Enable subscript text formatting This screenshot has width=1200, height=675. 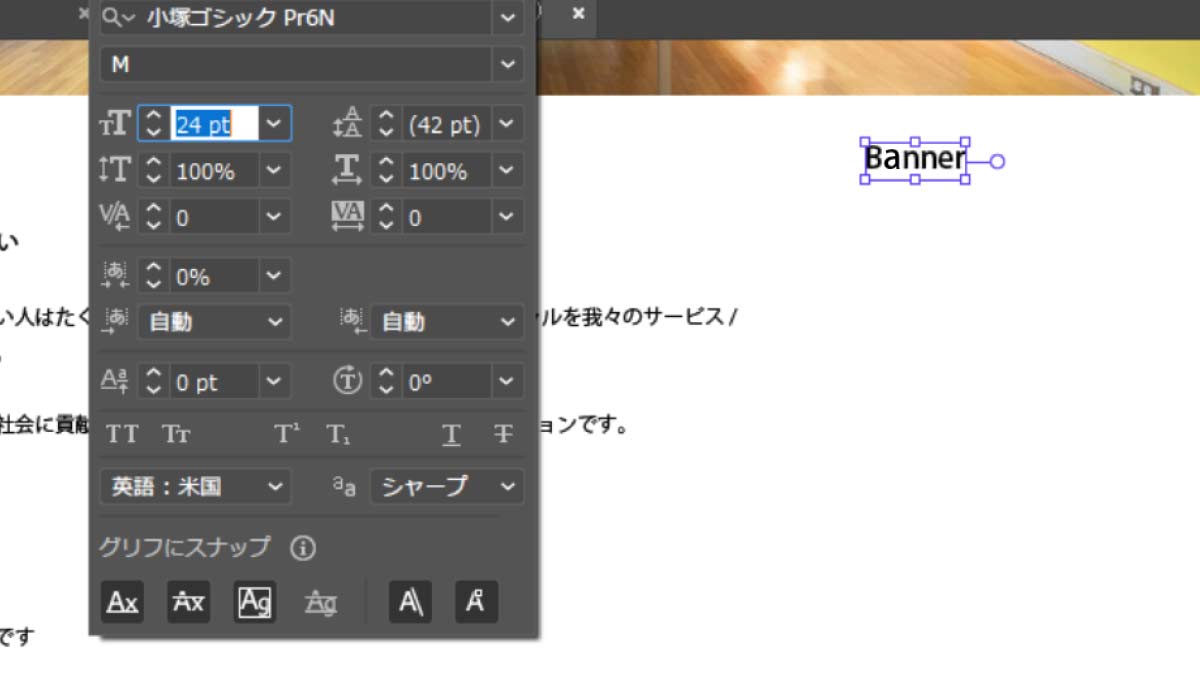[339, 434]
